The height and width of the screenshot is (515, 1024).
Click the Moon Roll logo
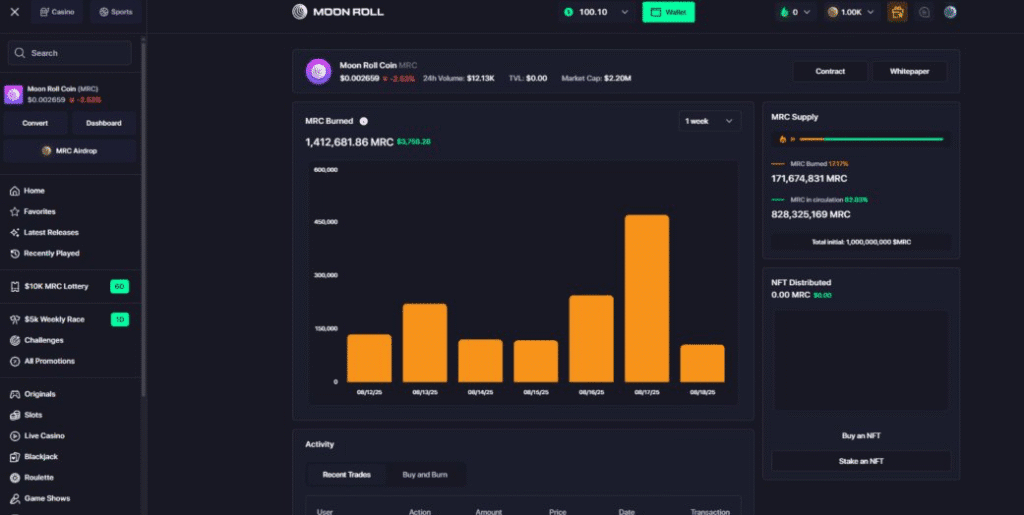click(x=338, y=12)
